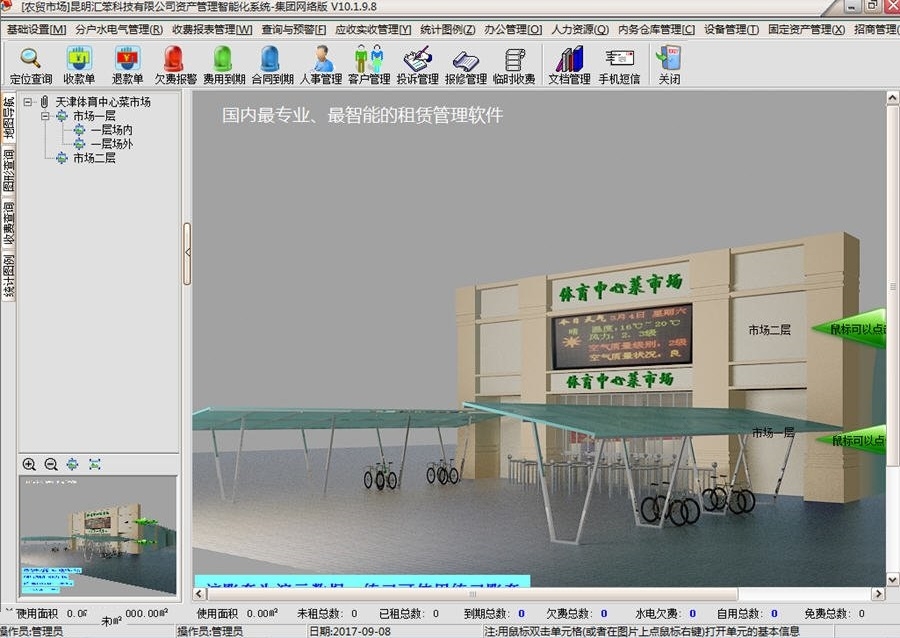The height and width of the screenshot is (638, 900).
Task: Zoom out using the magnifier minus icon
Action: pos(51,464)
